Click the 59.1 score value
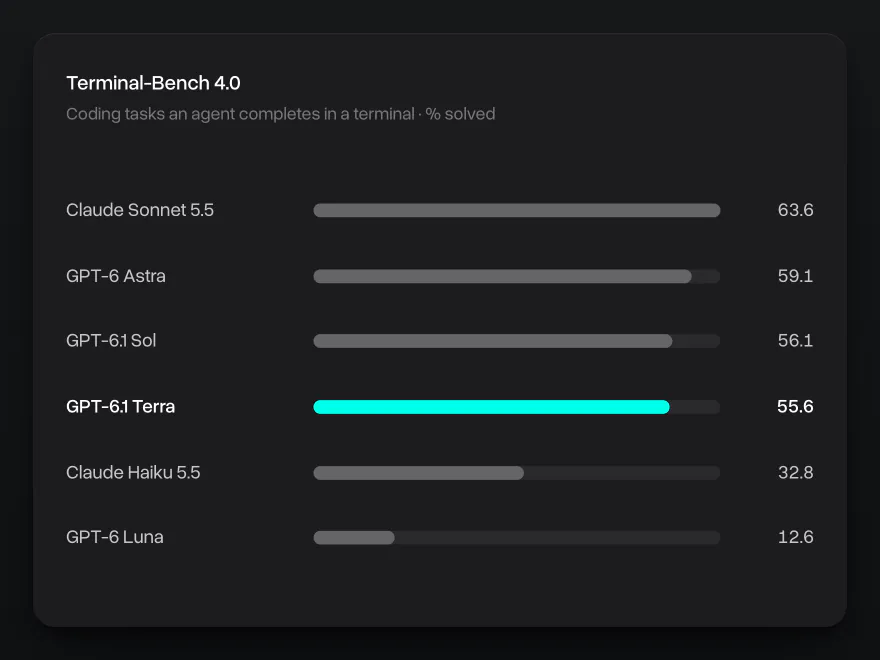This screenshot has height=660, width=880. [795, 276]
